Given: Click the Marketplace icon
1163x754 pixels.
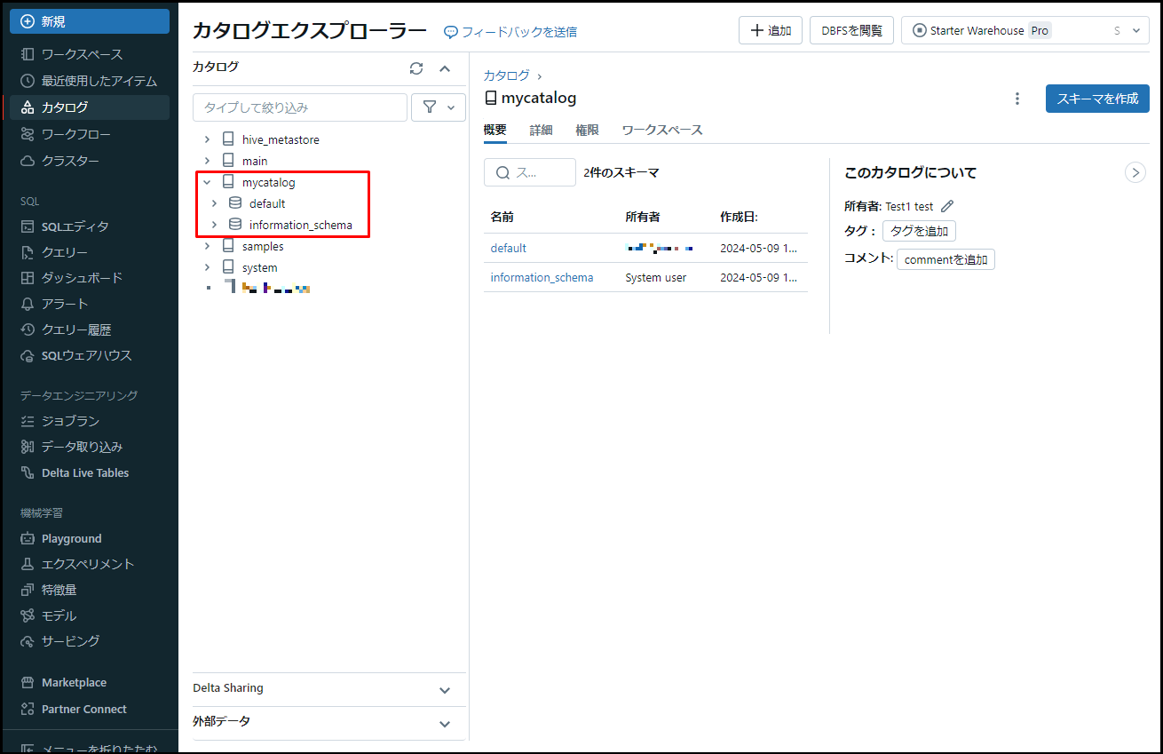Looking at the screenshot, I should pyautogui.click(x=27, y=683).
